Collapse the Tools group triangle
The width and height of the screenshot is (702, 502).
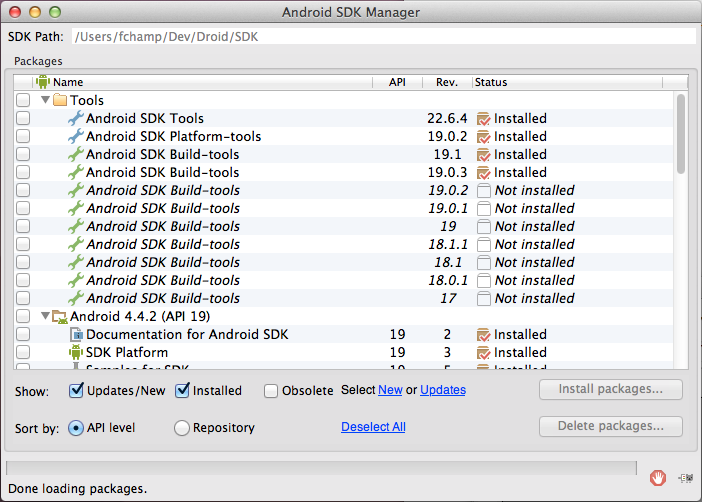45,99
